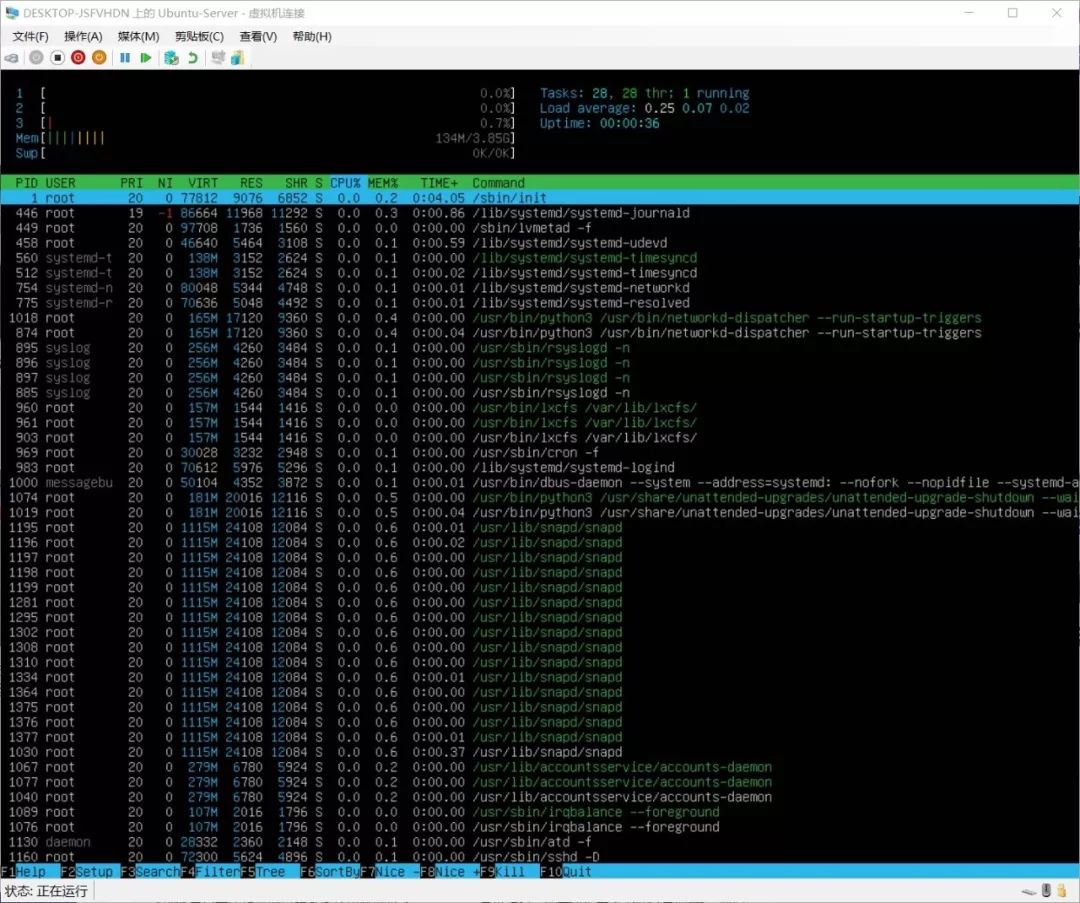
Task: Sort by the PID column header
Action: [26, 183]
